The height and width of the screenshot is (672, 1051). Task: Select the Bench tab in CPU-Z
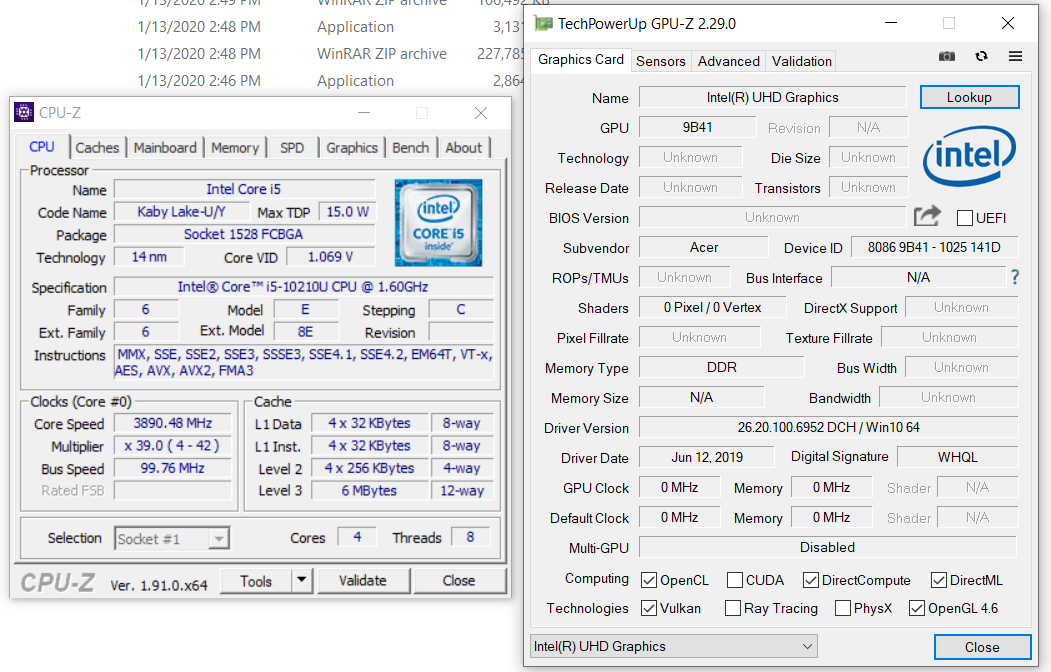410,147
